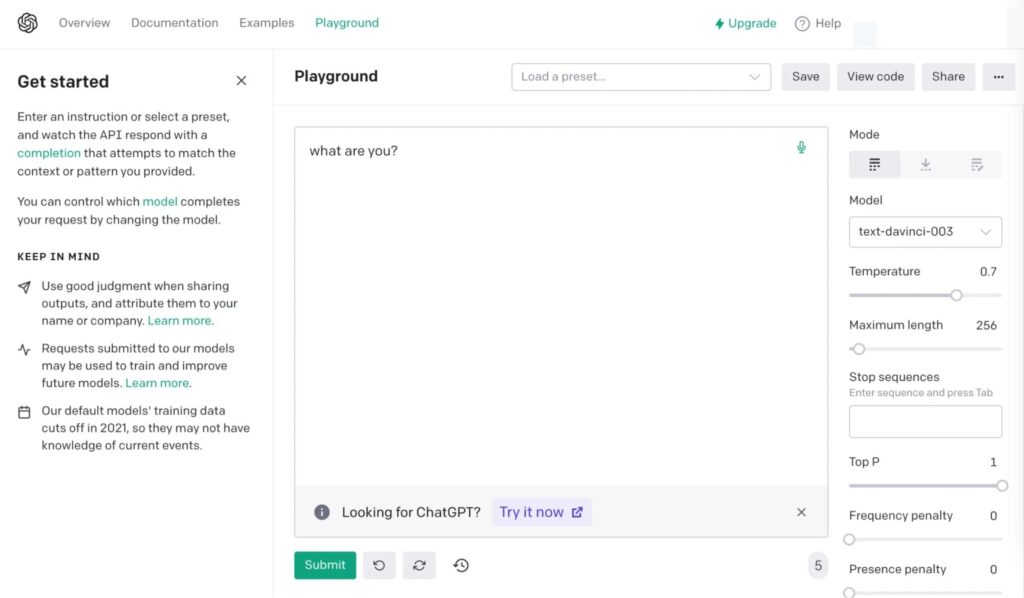Viewport: 1024px width, 598px height.
Task: Open the completion link in Get started
Action: [x=49, y=153]
